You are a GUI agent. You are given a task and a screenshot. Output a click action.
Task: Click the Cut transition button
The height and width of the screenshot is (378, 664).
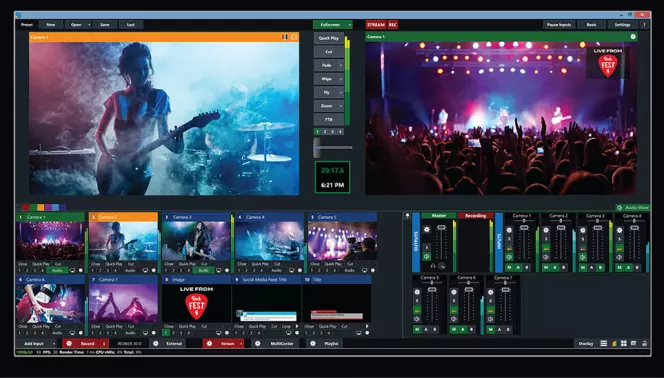329,52
